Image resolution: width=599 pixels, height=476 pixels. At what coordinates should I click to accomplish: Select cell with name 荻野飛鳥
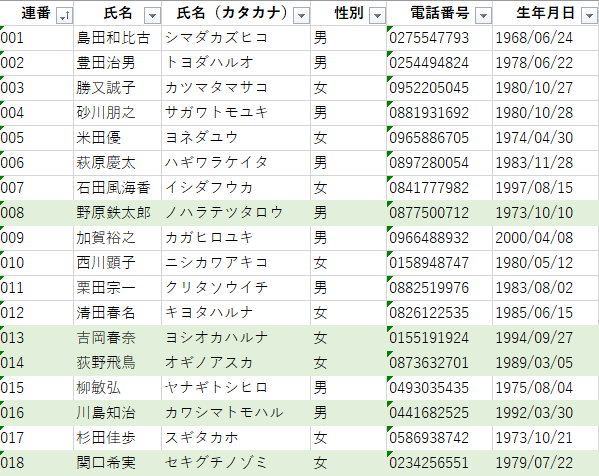point(118,363)
